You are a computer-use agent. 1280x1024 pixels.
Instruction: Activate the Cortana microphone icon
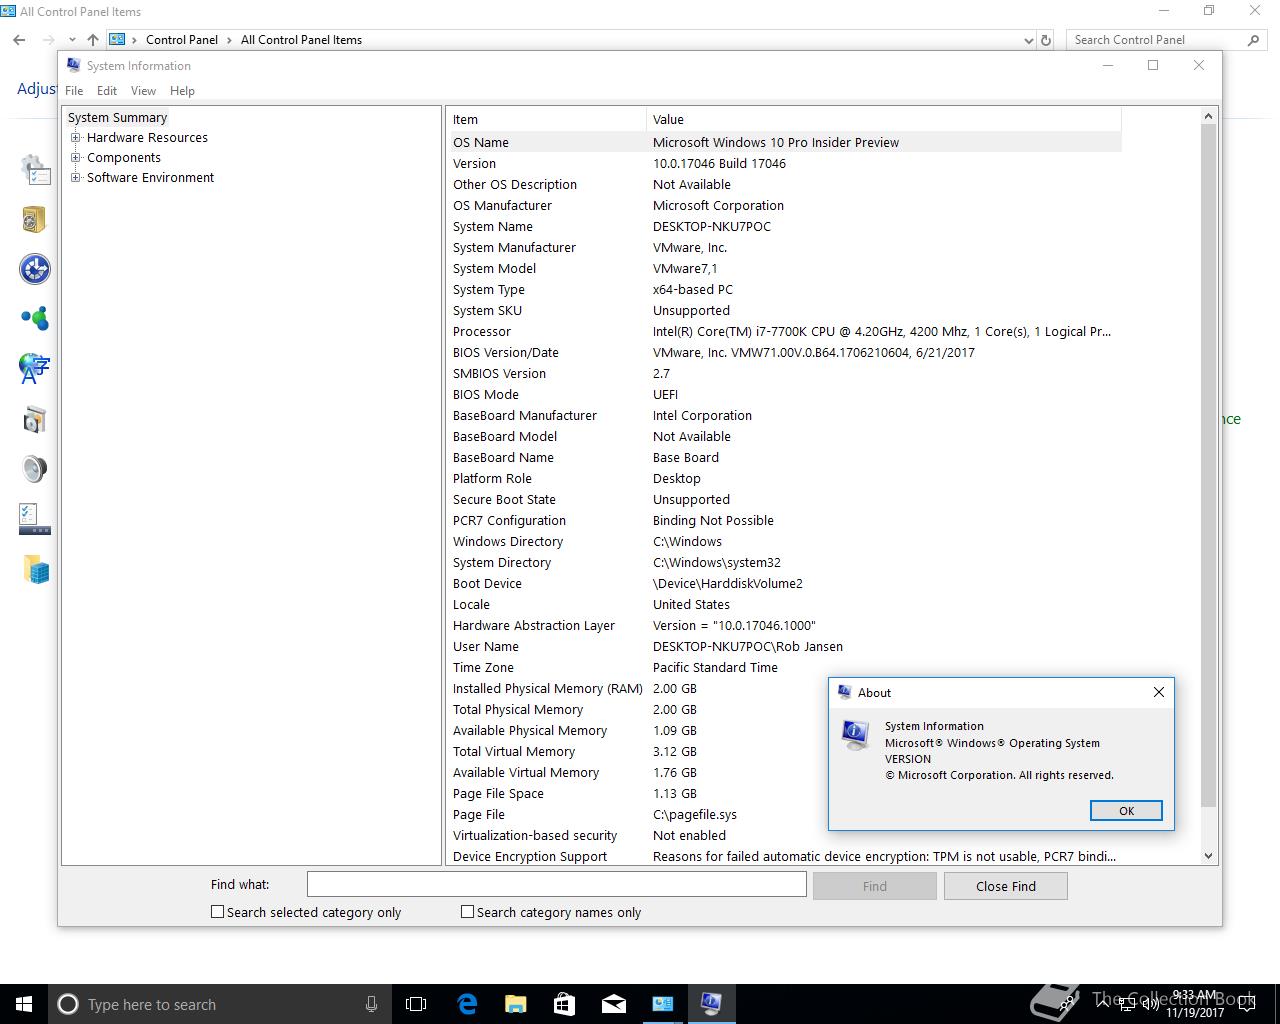tap(371, 1004)
